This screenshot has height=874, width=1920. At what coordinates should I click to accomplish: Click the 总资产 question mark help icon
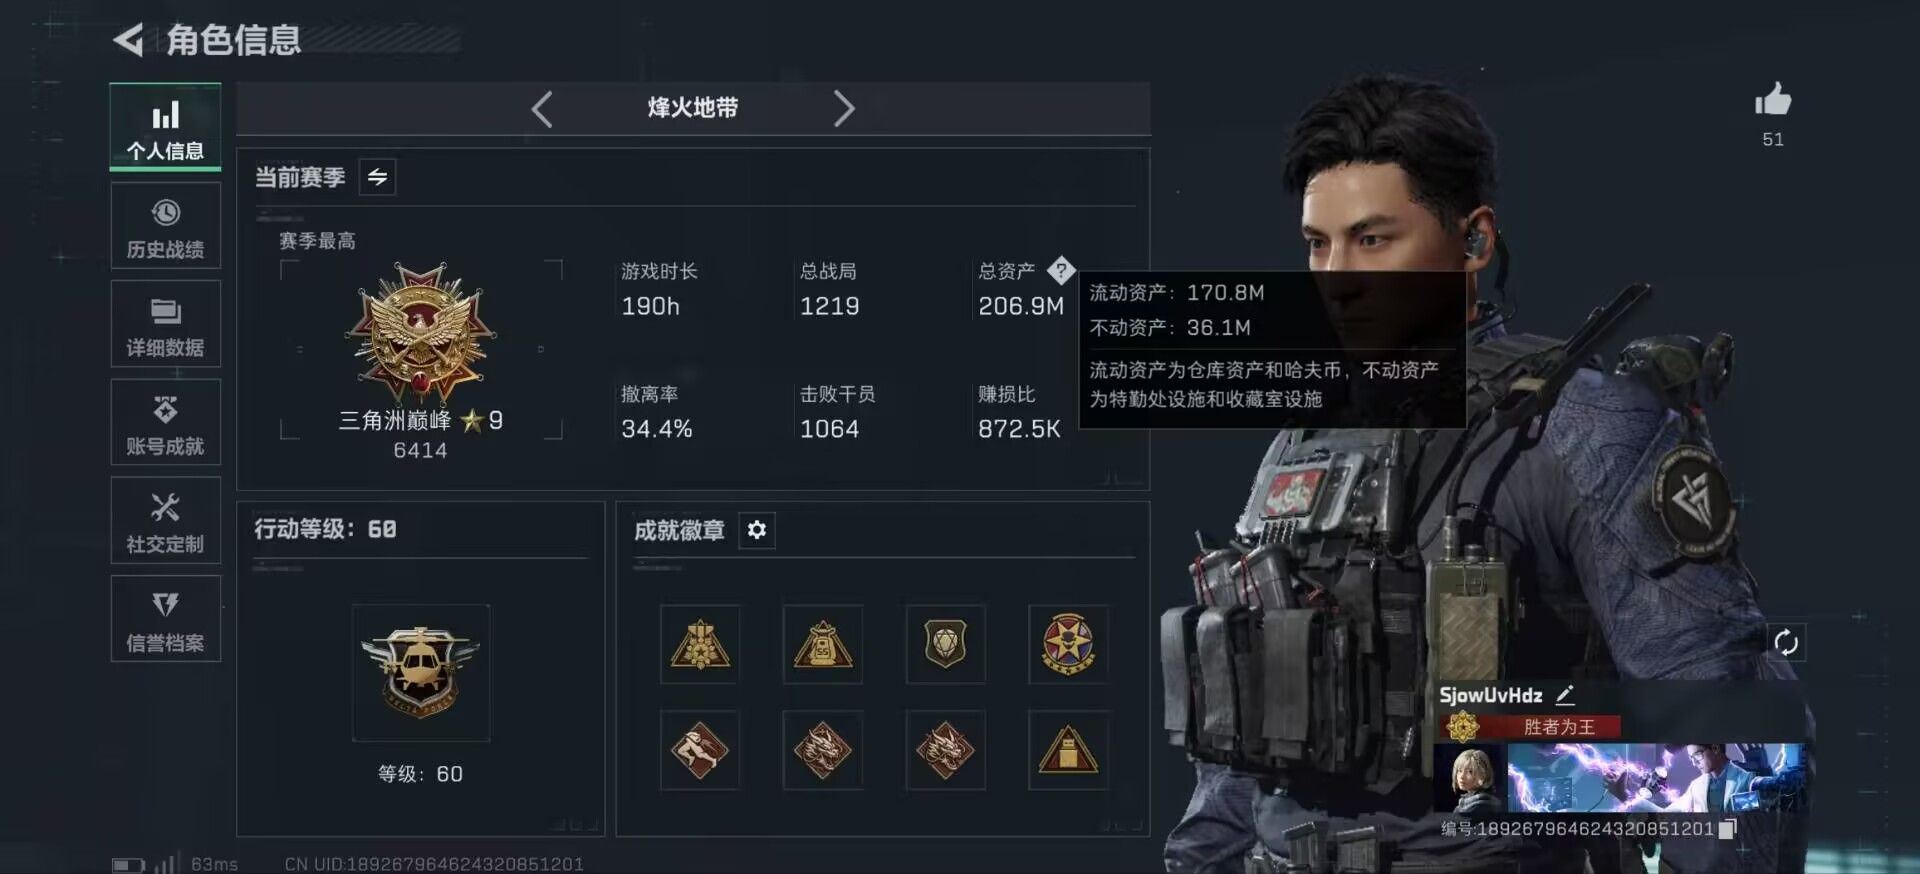1060,270
